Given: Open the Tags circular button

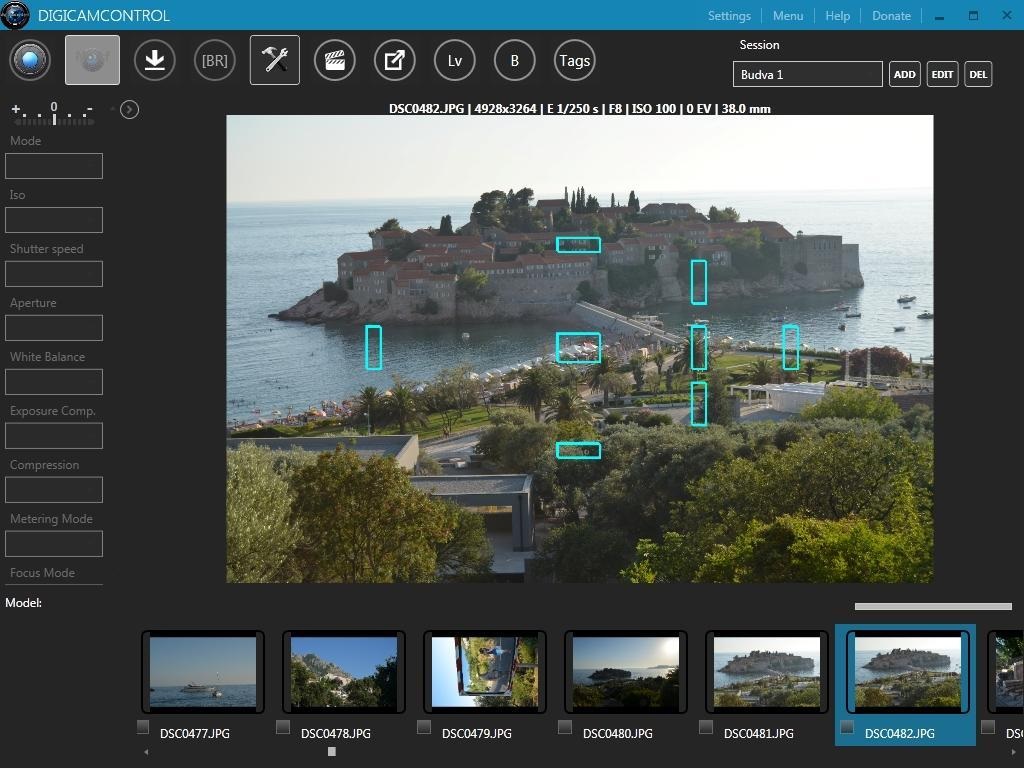Looking at the screenshot, I should pos(574,60).
